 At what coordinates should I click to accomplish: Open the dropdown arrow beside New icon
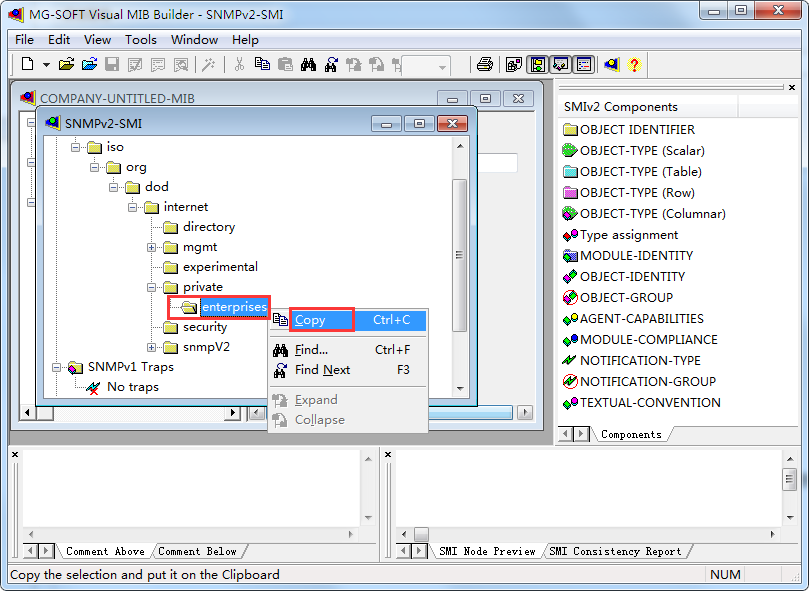pos(46,65)
